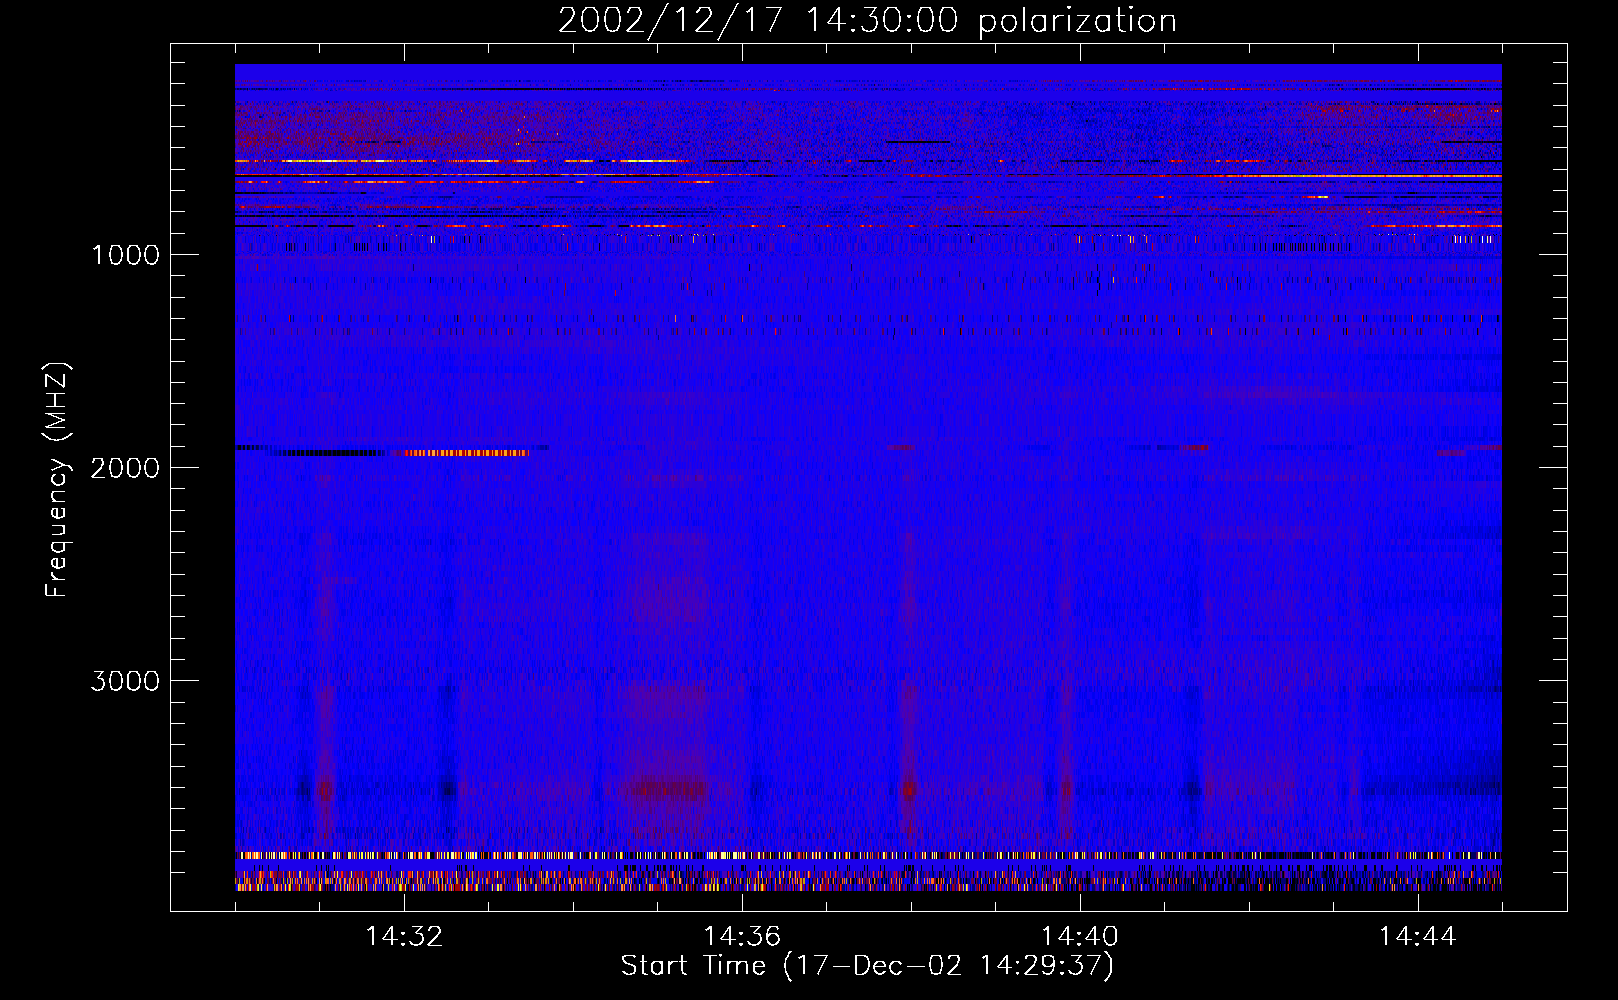1618x1000 pixels.
Task: Click the orange streak on the 1900 MHz line
Action: tap(466, 452)
